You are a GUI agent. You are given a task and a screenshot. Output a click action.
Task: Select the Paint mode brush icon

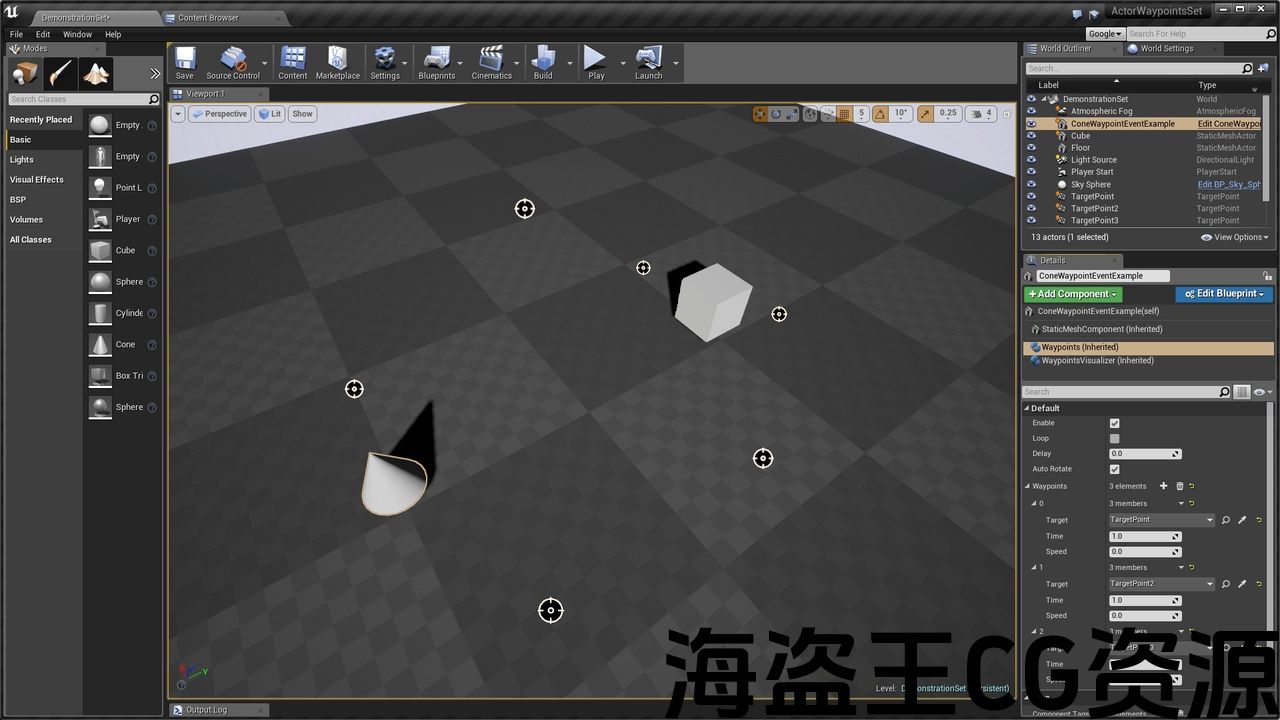[60, 74]
